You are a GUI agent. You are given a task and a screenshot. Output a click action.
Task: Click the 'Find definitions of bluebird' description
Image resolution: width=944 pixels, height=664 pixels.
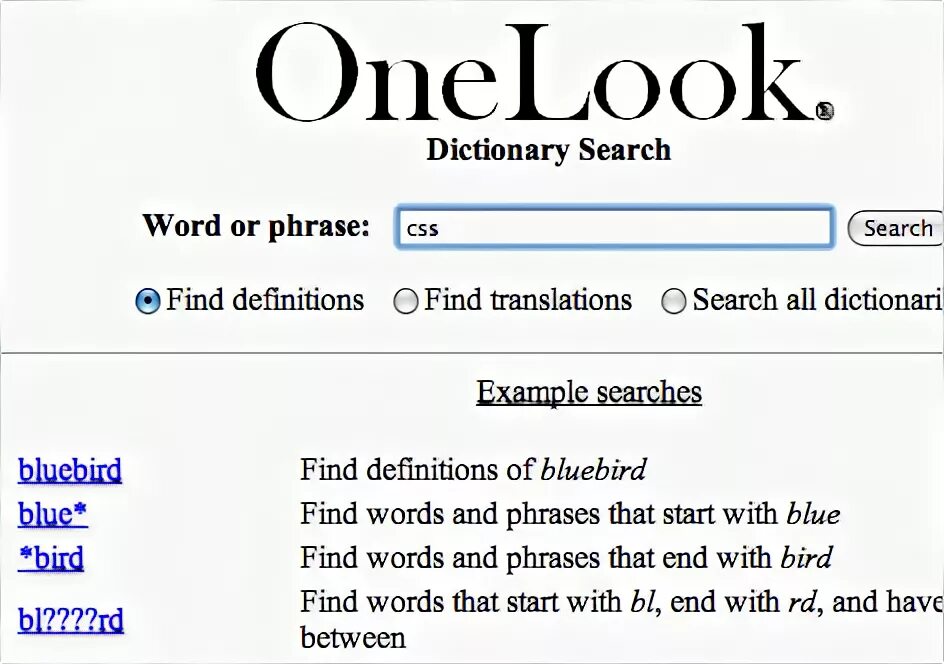click(473, 470)
